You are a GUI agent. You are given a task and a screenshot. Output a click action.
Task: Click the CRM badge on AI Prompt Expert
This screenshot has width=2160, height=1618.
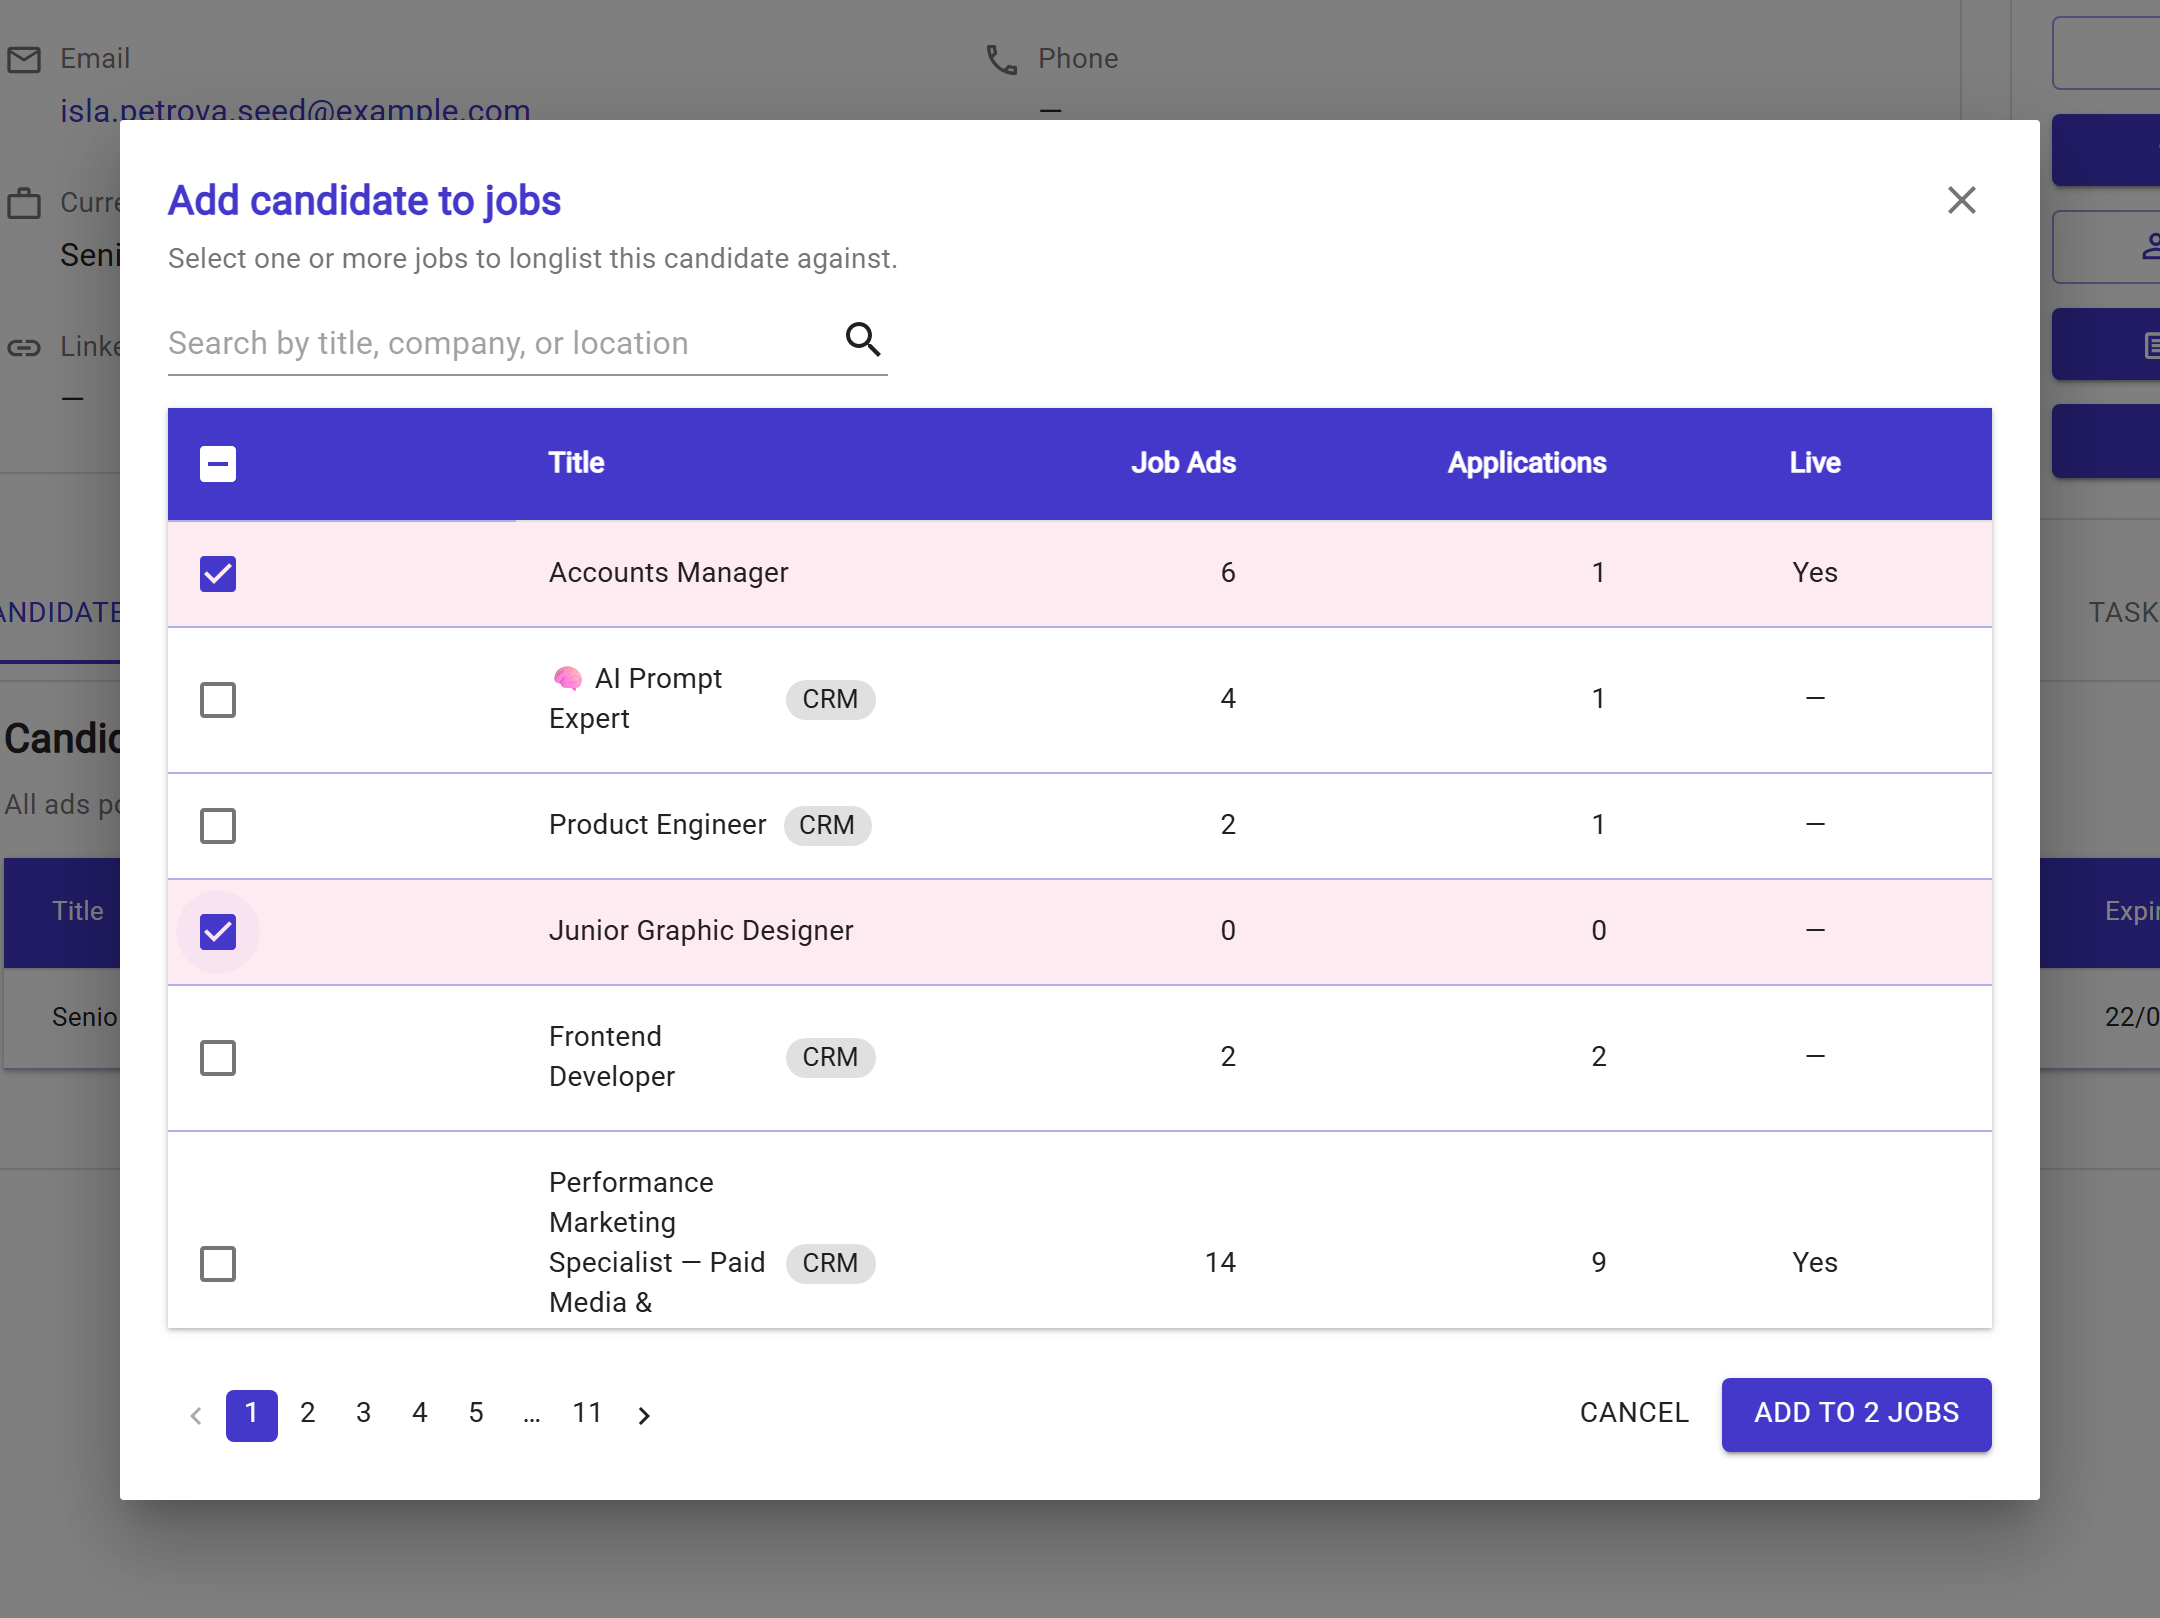click(x=830, y=699)
